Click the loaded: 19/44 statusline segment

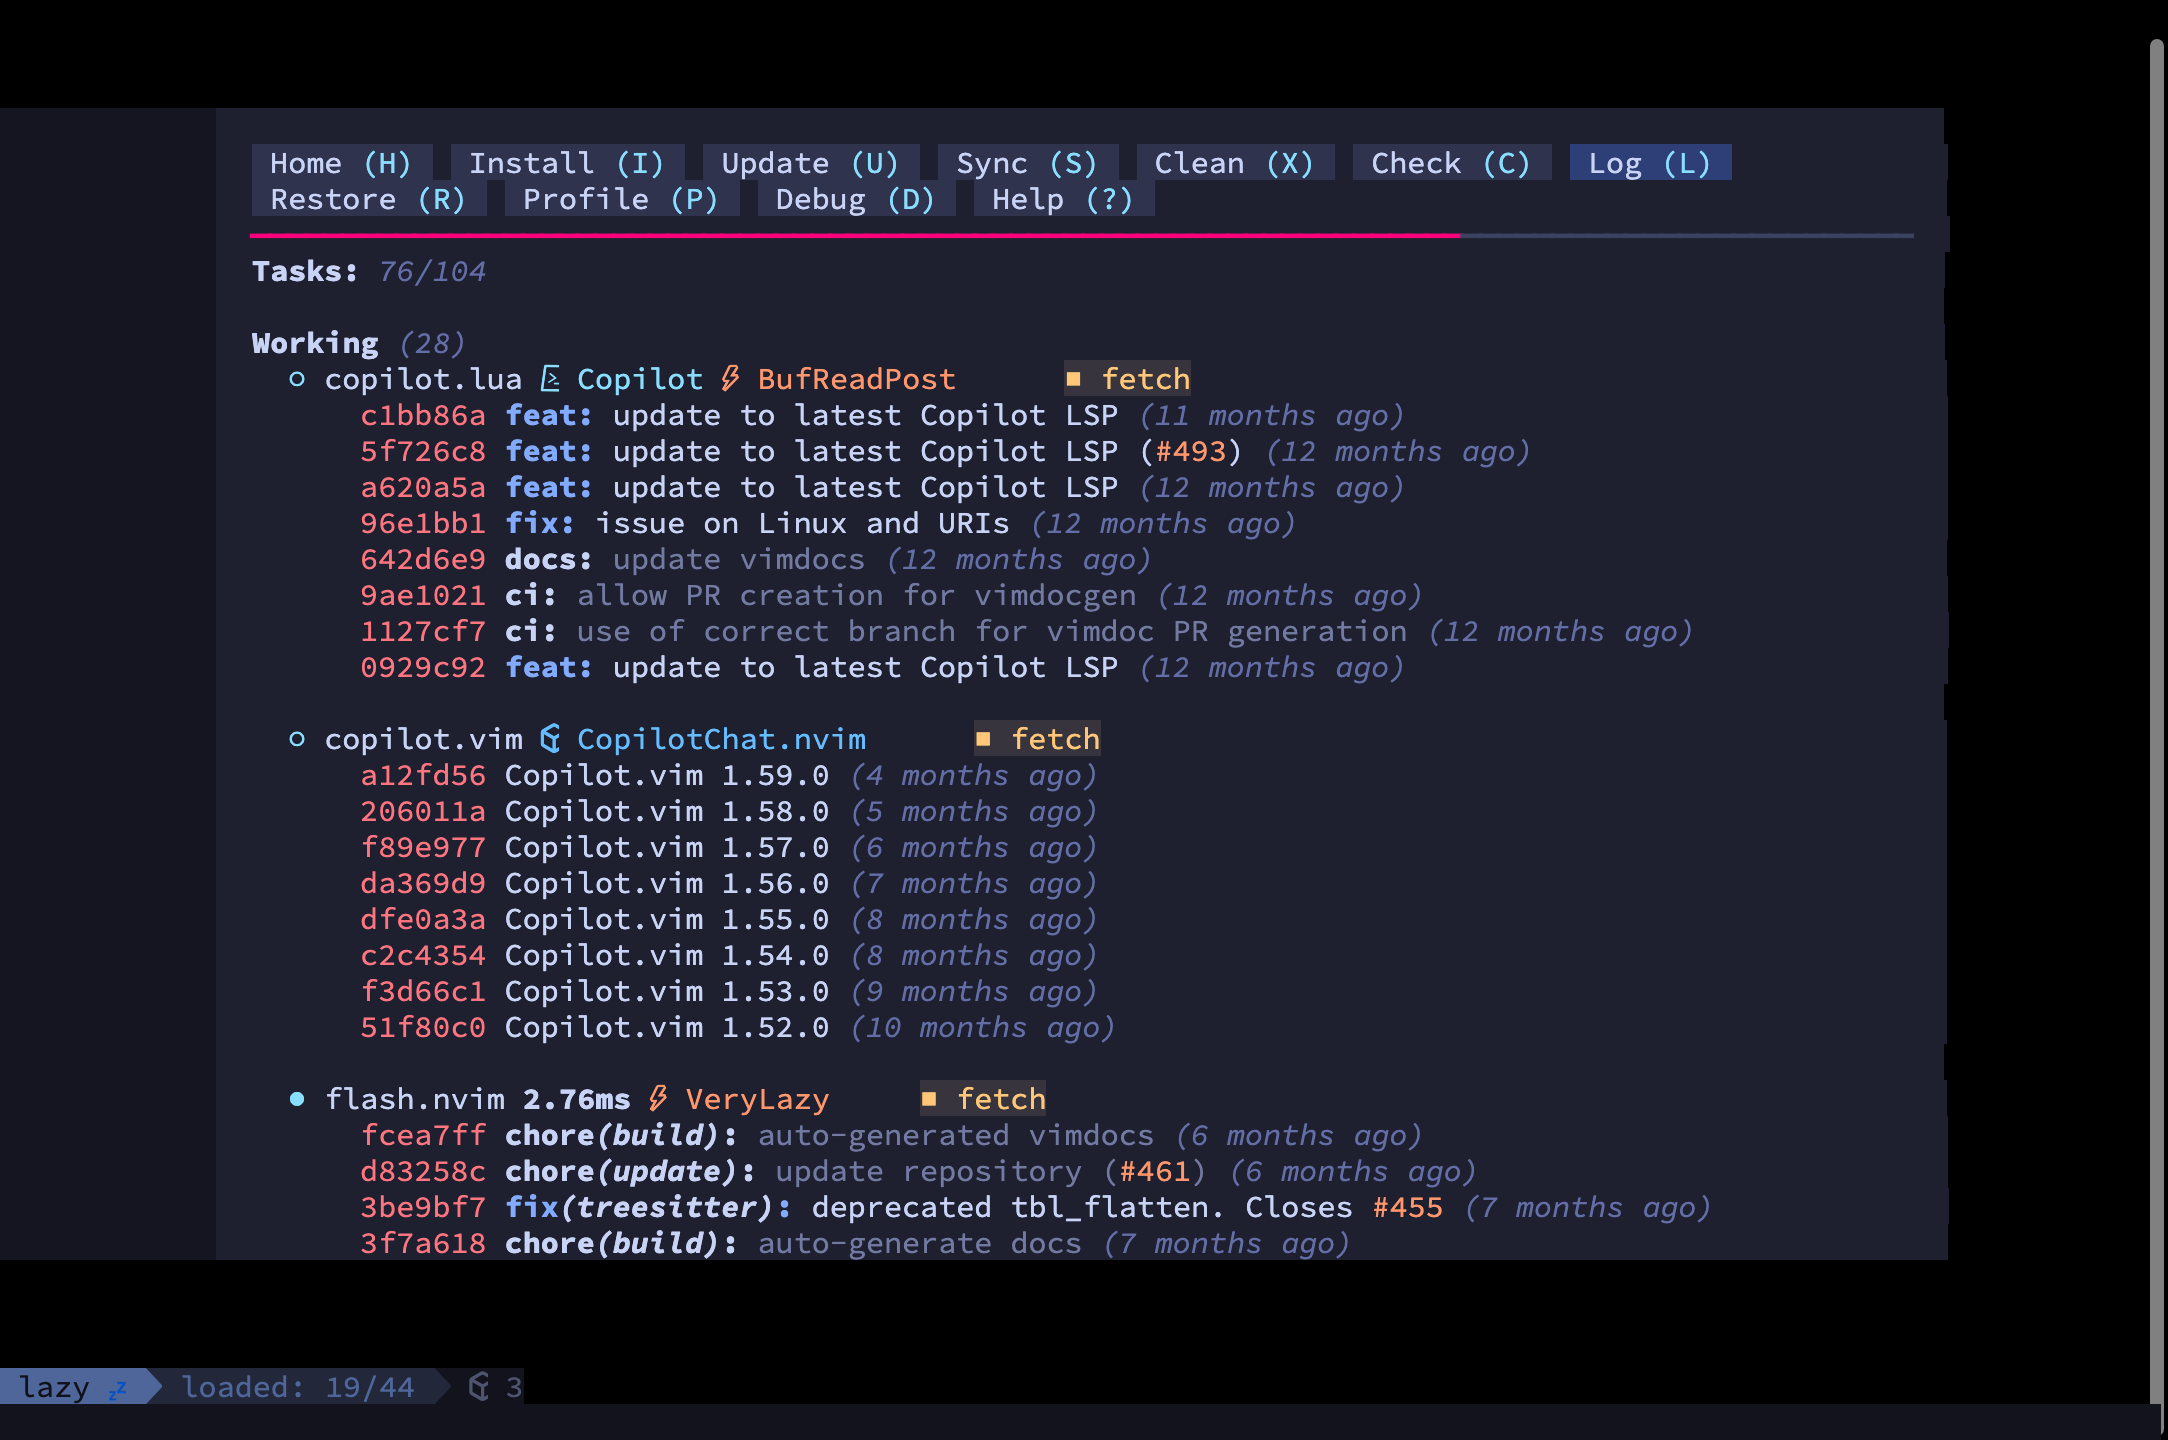point(298,1387)
